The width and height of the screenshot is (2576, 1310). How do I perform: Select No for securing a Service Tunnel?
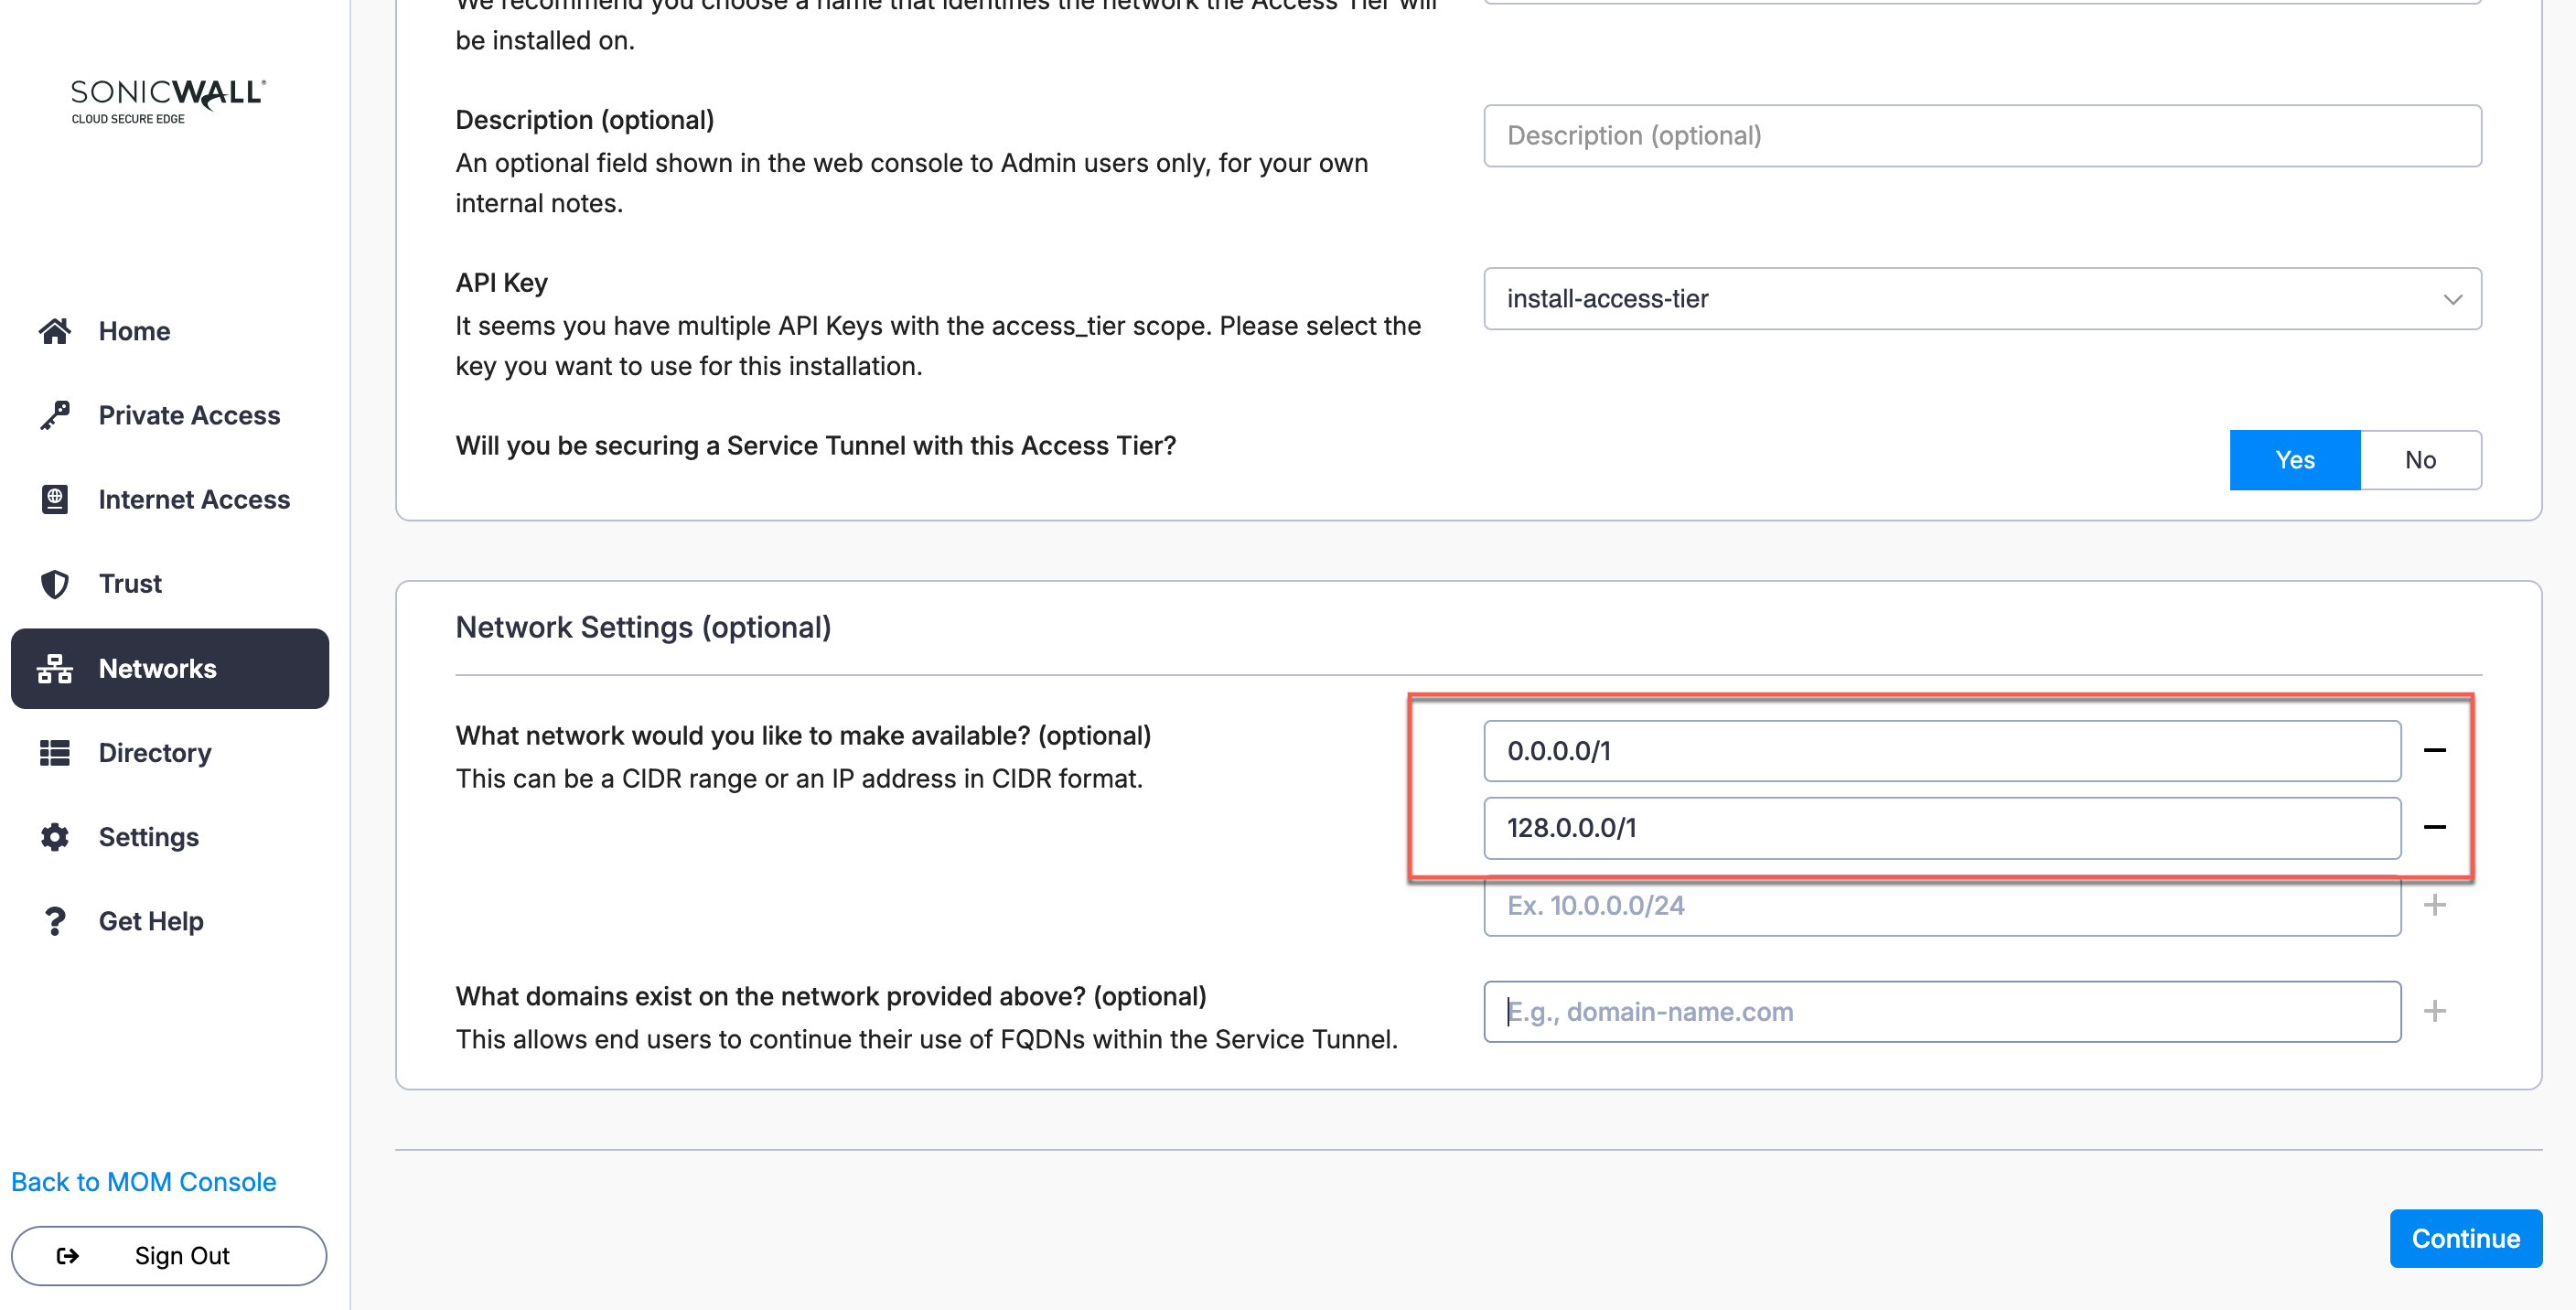pyautogui.click(x=2419, y=460)
